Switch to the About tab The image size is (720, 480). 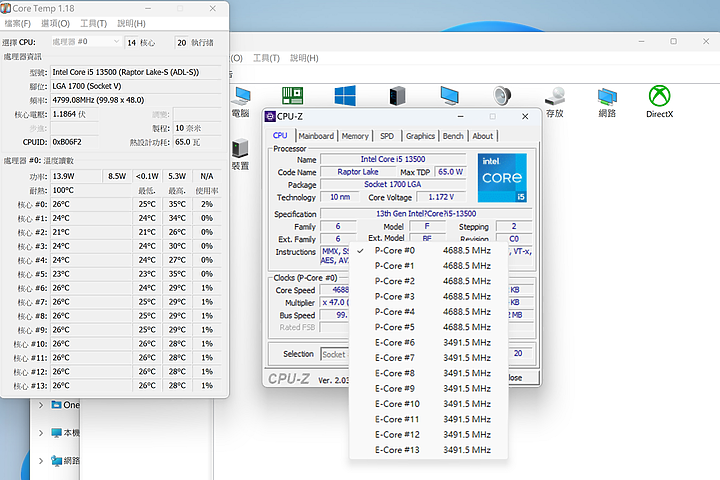tap(483, 136)
